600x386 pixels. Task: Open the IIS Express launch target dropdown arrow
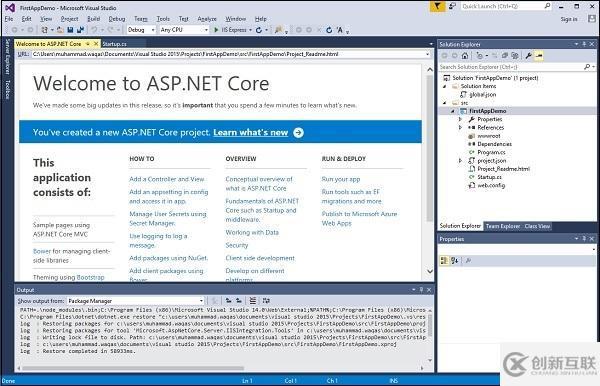[x=250, y=30]
